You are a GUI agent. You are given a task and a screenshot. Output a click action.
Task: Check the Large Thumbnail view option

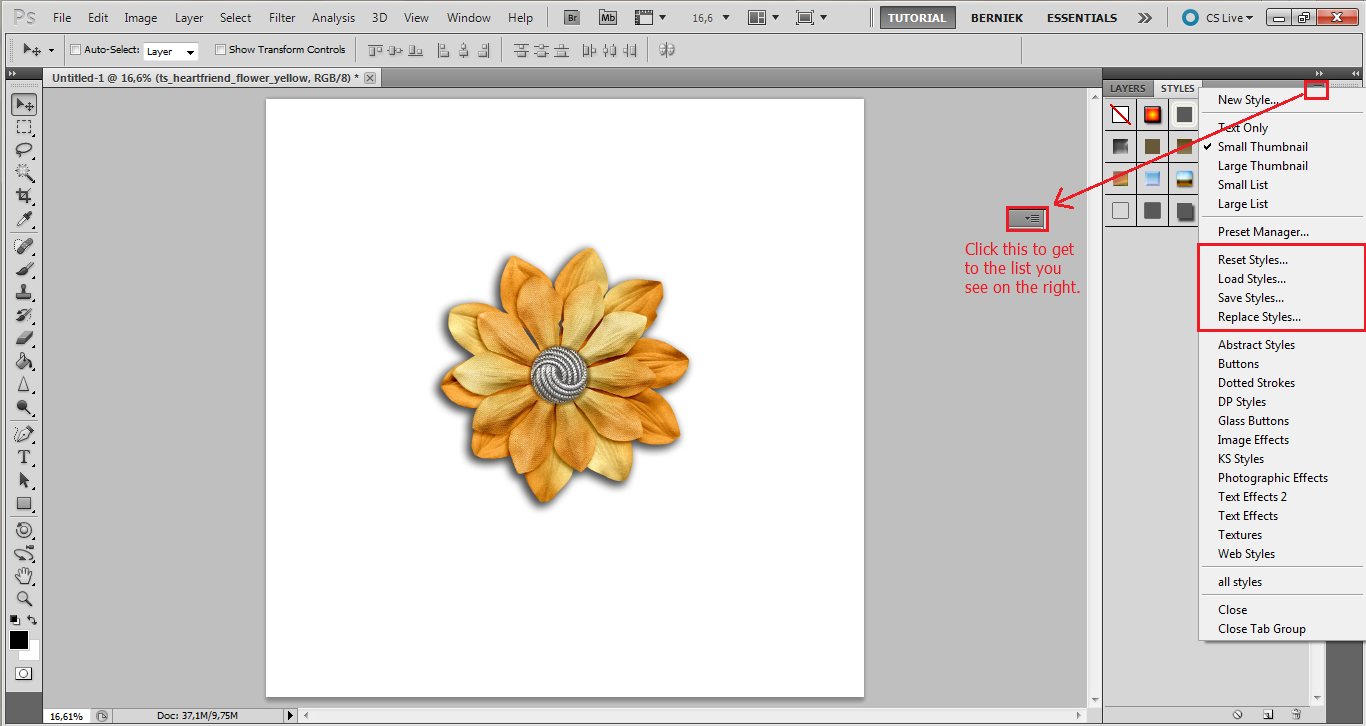(x=1262, y=165)
